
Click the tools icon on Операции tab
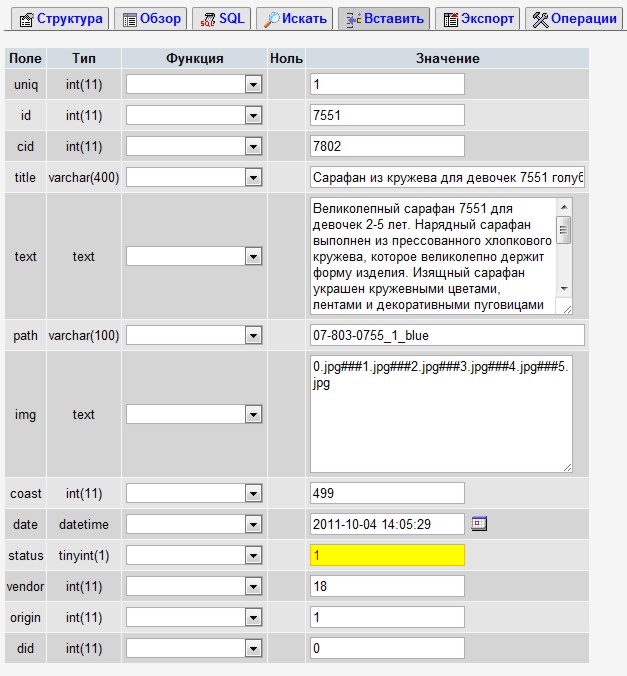tap(540, 19)
